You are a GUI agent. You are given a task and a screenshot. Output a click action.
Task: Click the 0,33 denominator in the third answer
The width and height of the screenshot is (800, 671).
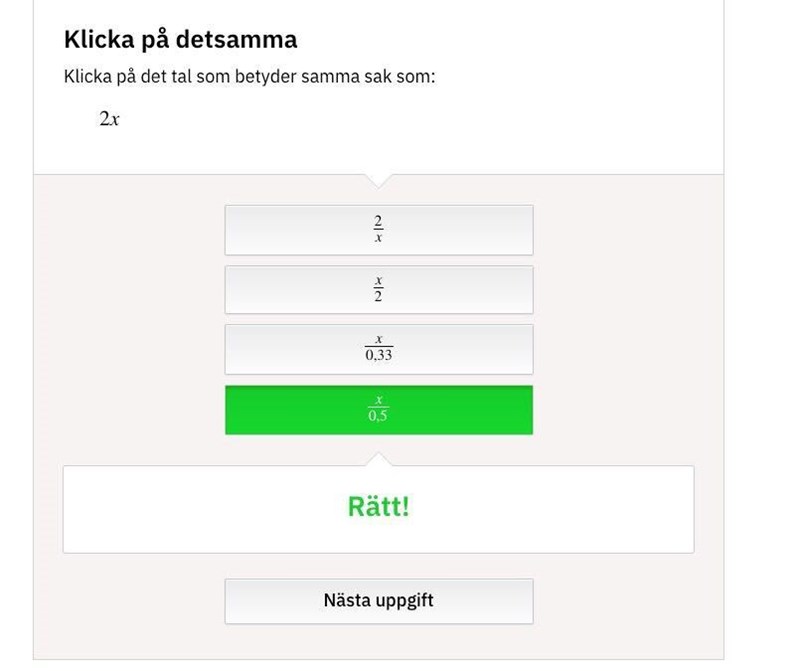click(378, 356)
